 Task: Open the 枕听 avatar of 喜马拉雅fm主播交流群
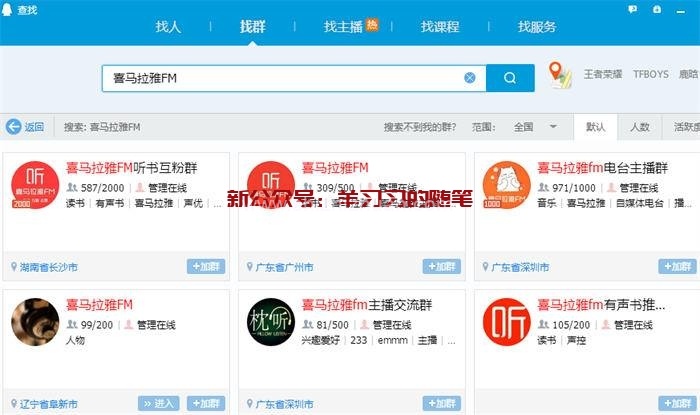pyautogui.click(x=271, y=322)
